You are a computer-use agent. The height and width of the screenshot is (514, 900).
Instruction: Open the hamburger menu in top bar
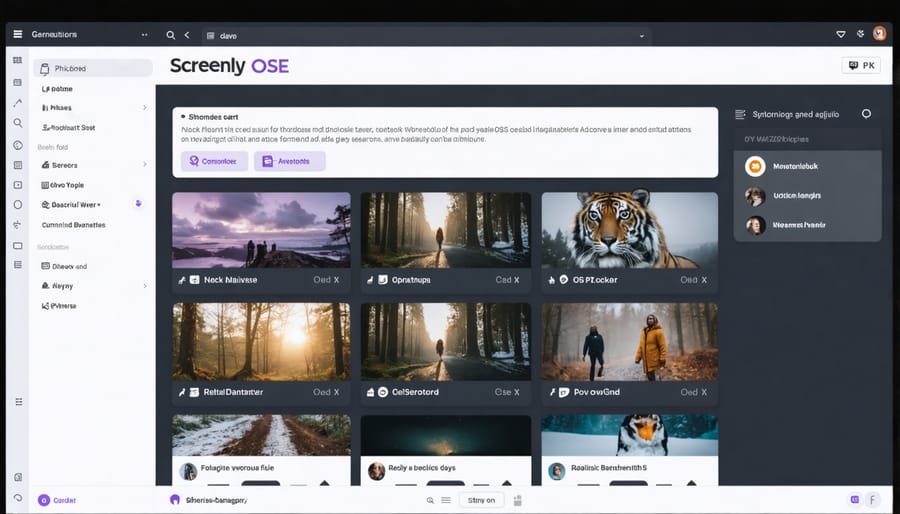coord(18,34)
